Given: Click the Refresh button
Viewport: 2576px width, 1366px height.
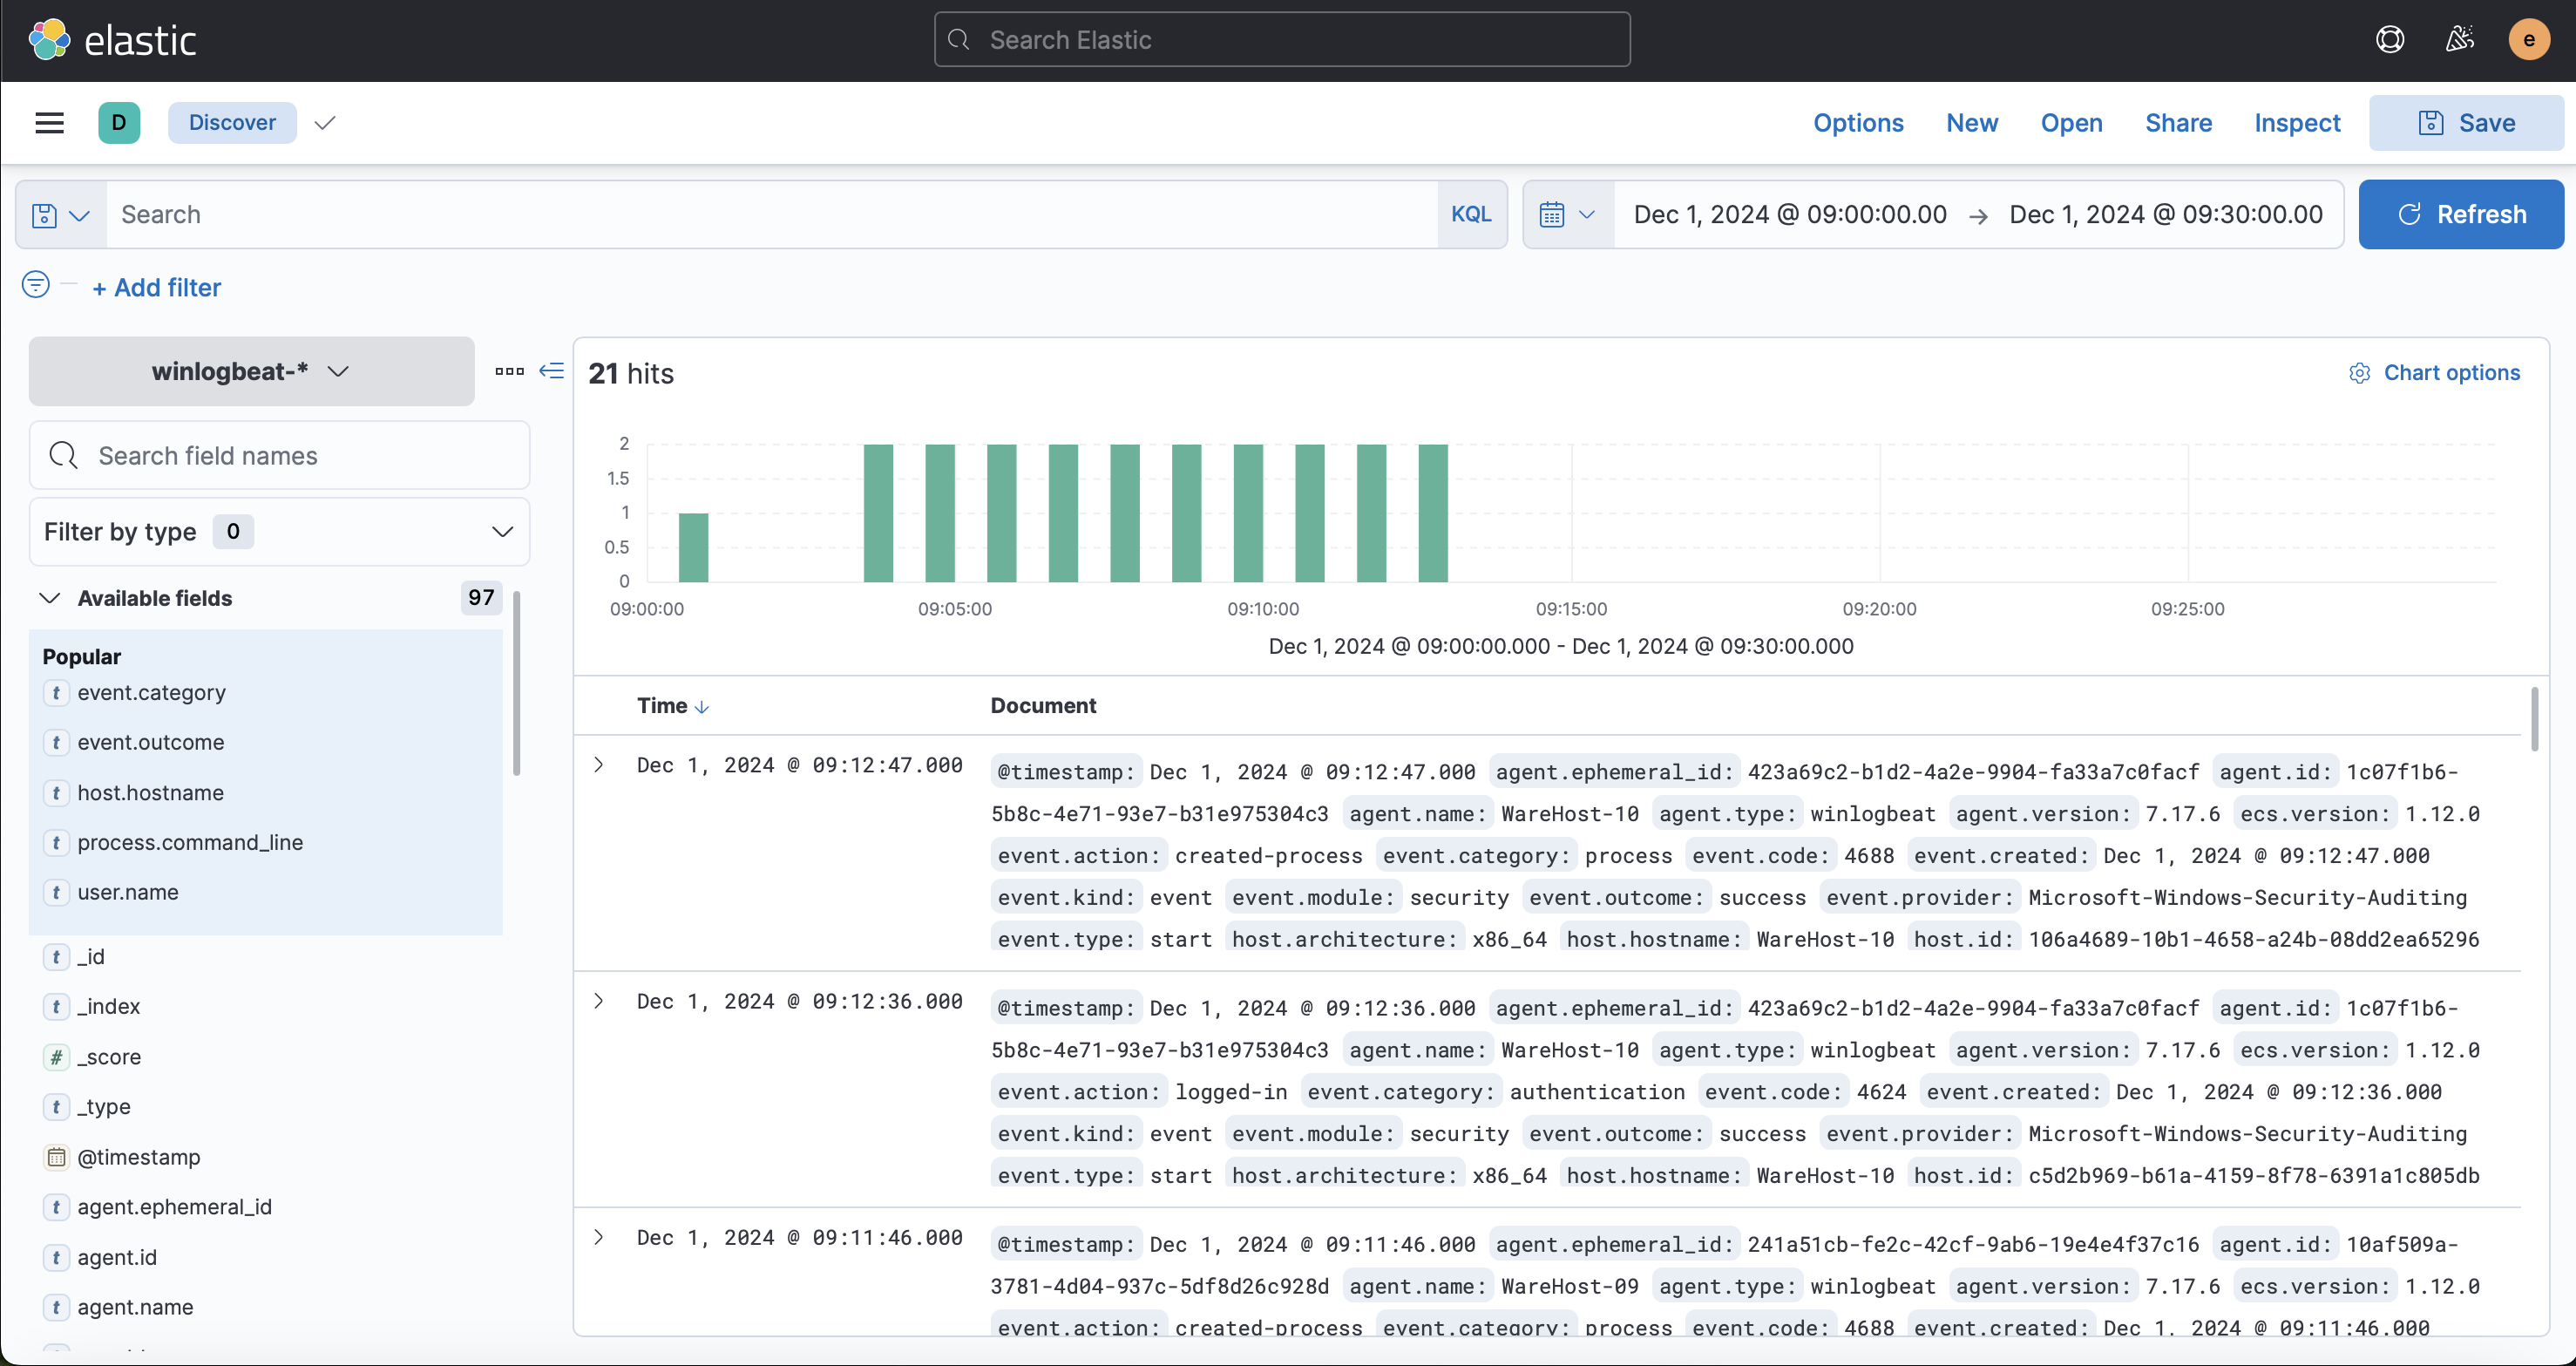Looking at the screenshot, I should 2461,215.
